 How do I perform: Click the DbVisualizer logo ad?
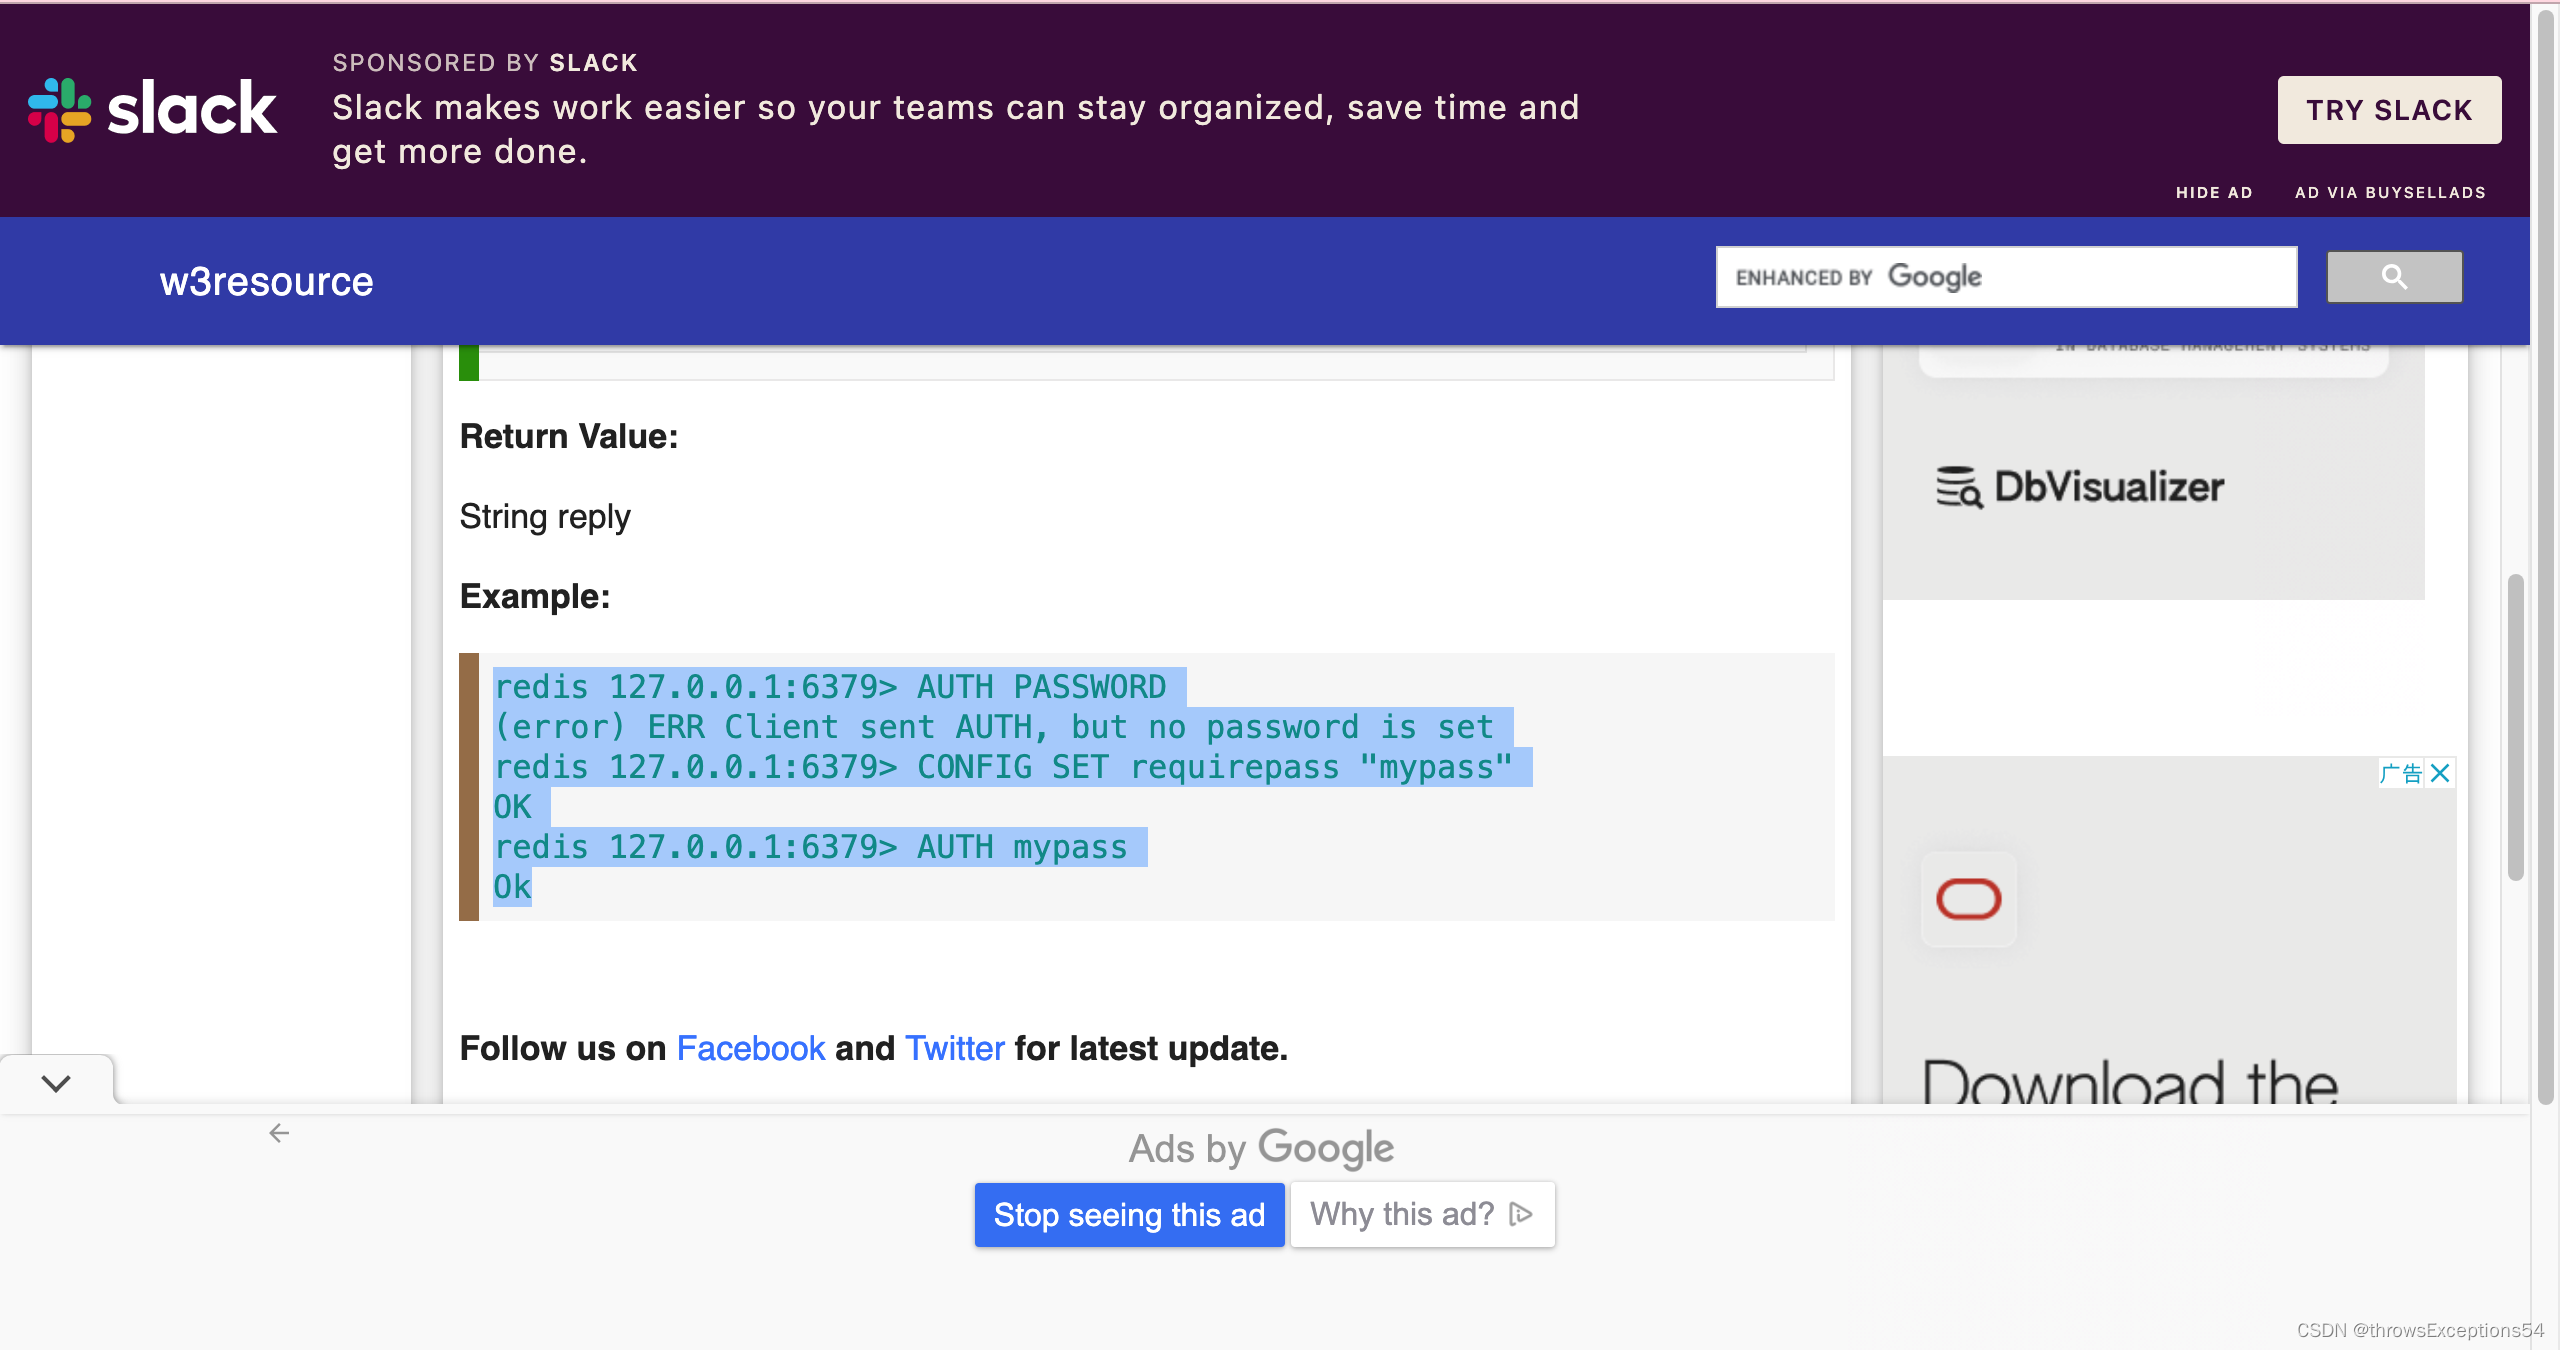tap(2080, 487)
